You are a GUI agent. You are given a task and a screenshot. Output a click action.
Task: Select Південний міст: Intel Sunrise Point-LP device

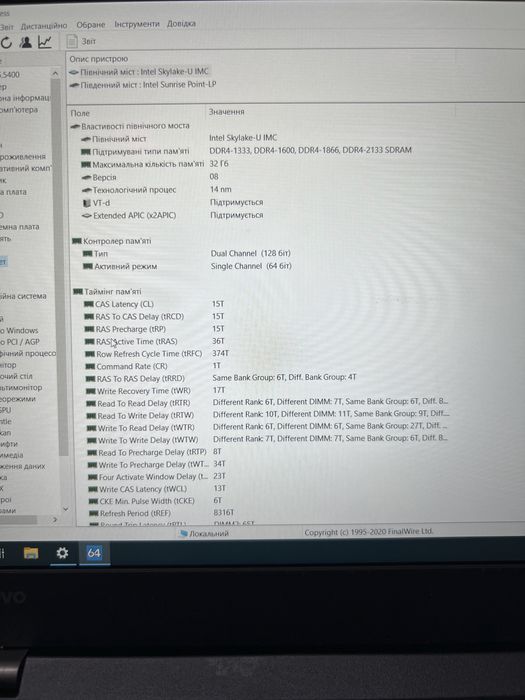[x=143, y=84]
